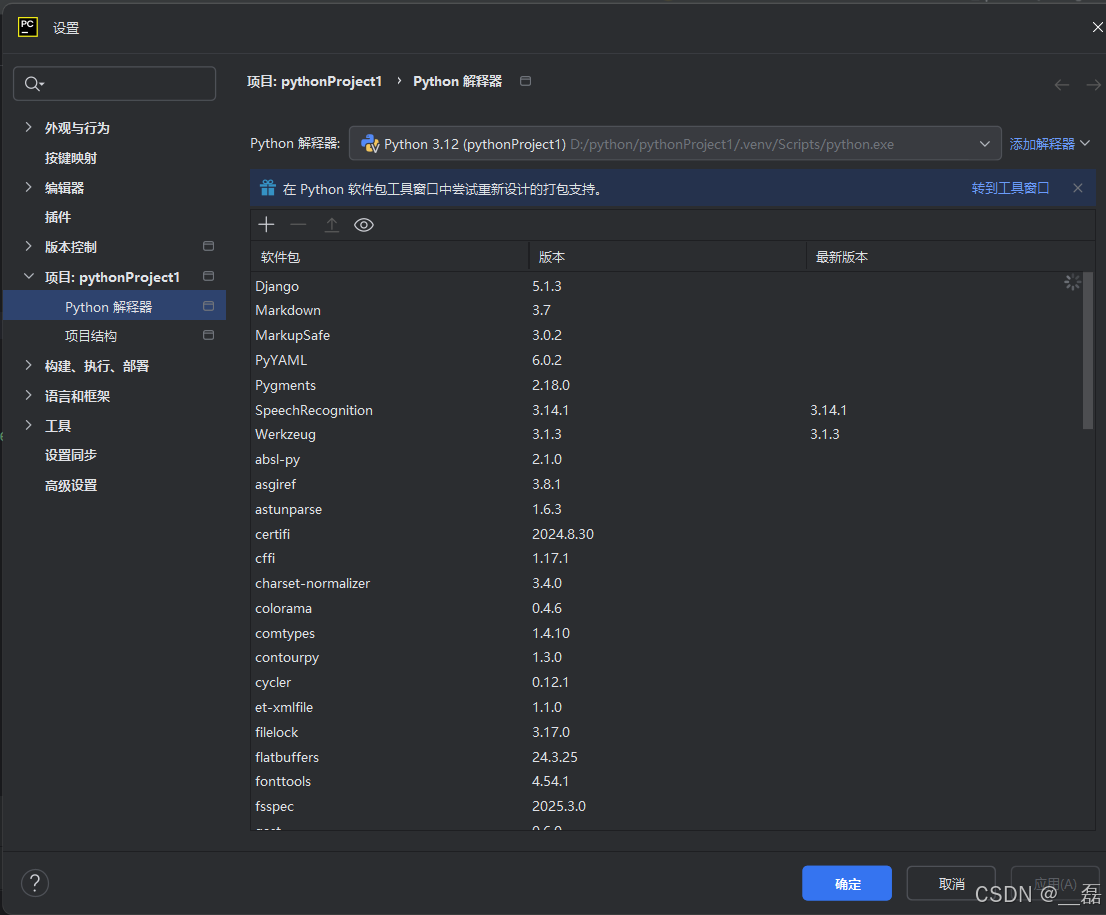Click the PyCharm logo in title bar
The width and height of the screenshot is (1106, 915).
tap(28, 27)
